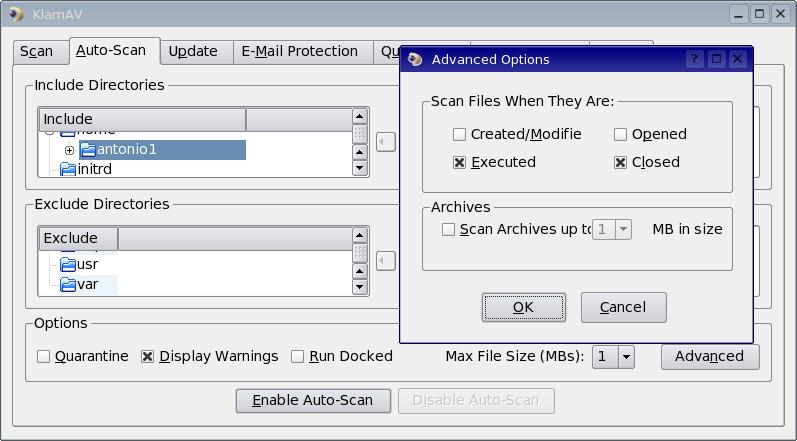
Task: Click the var folder icon
Action: click(68, 284)
